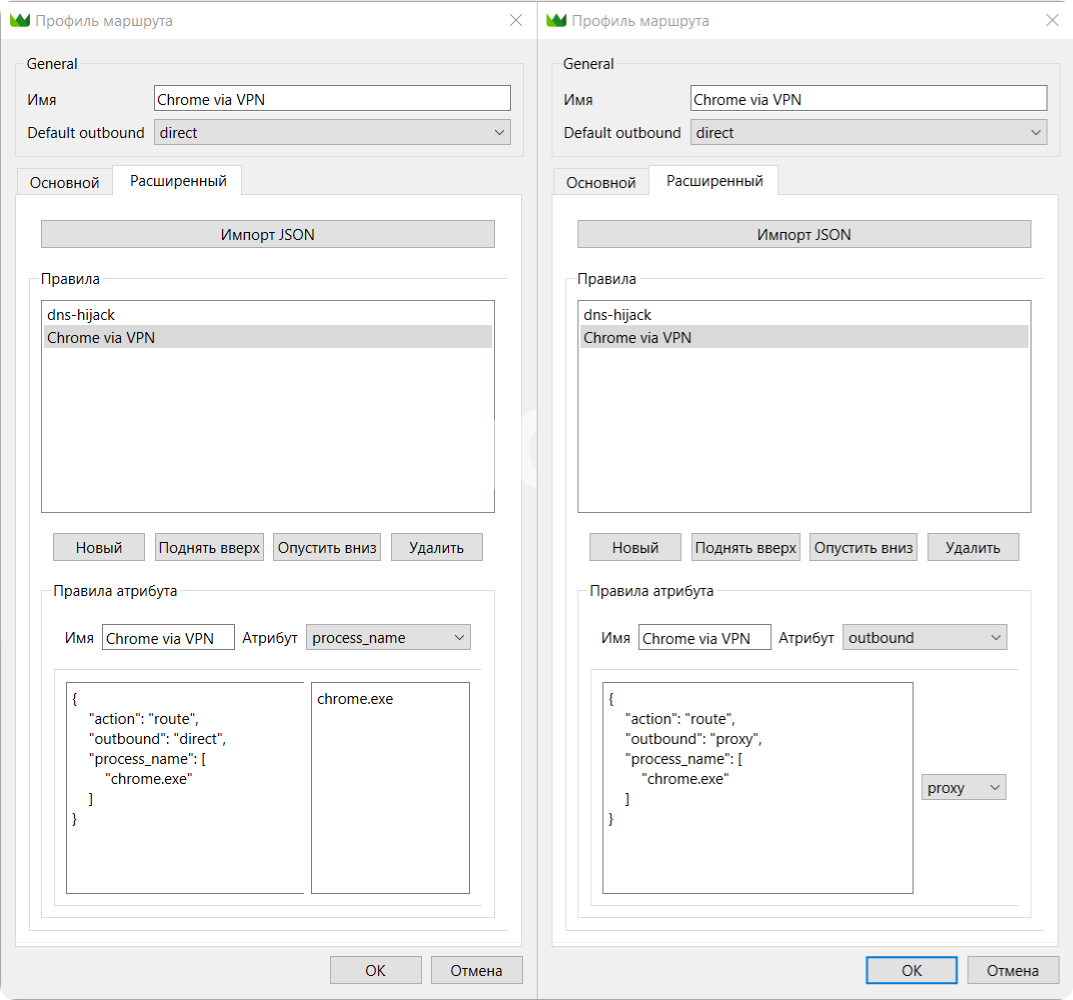Select the Расширенный tab in the right window
This screenshot has width=1073, height=1000.
pos(714,181)
